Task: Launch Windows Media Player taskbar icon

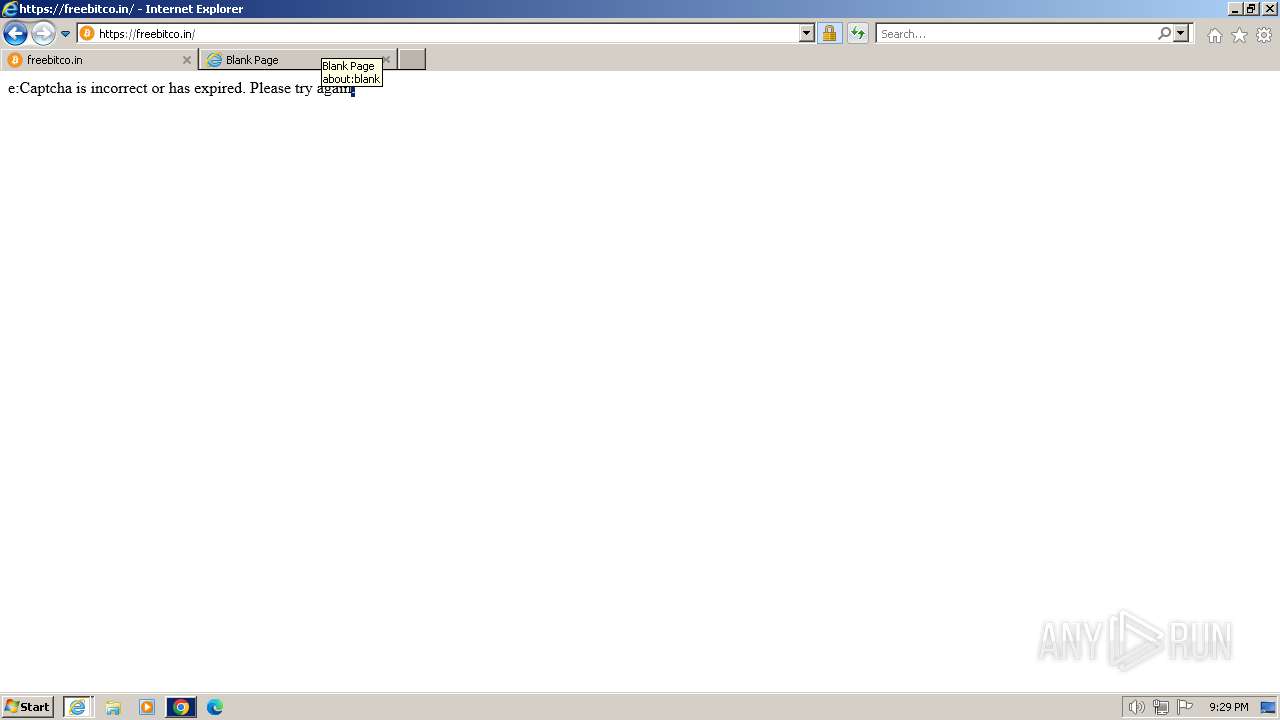Action: coord(147,707)
